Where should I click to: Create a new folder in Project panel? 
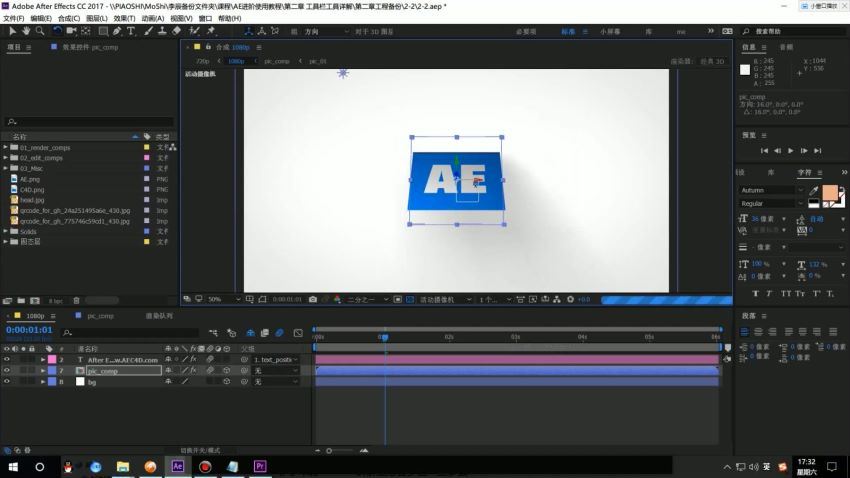pyautogui.click(x=21, y=300)
